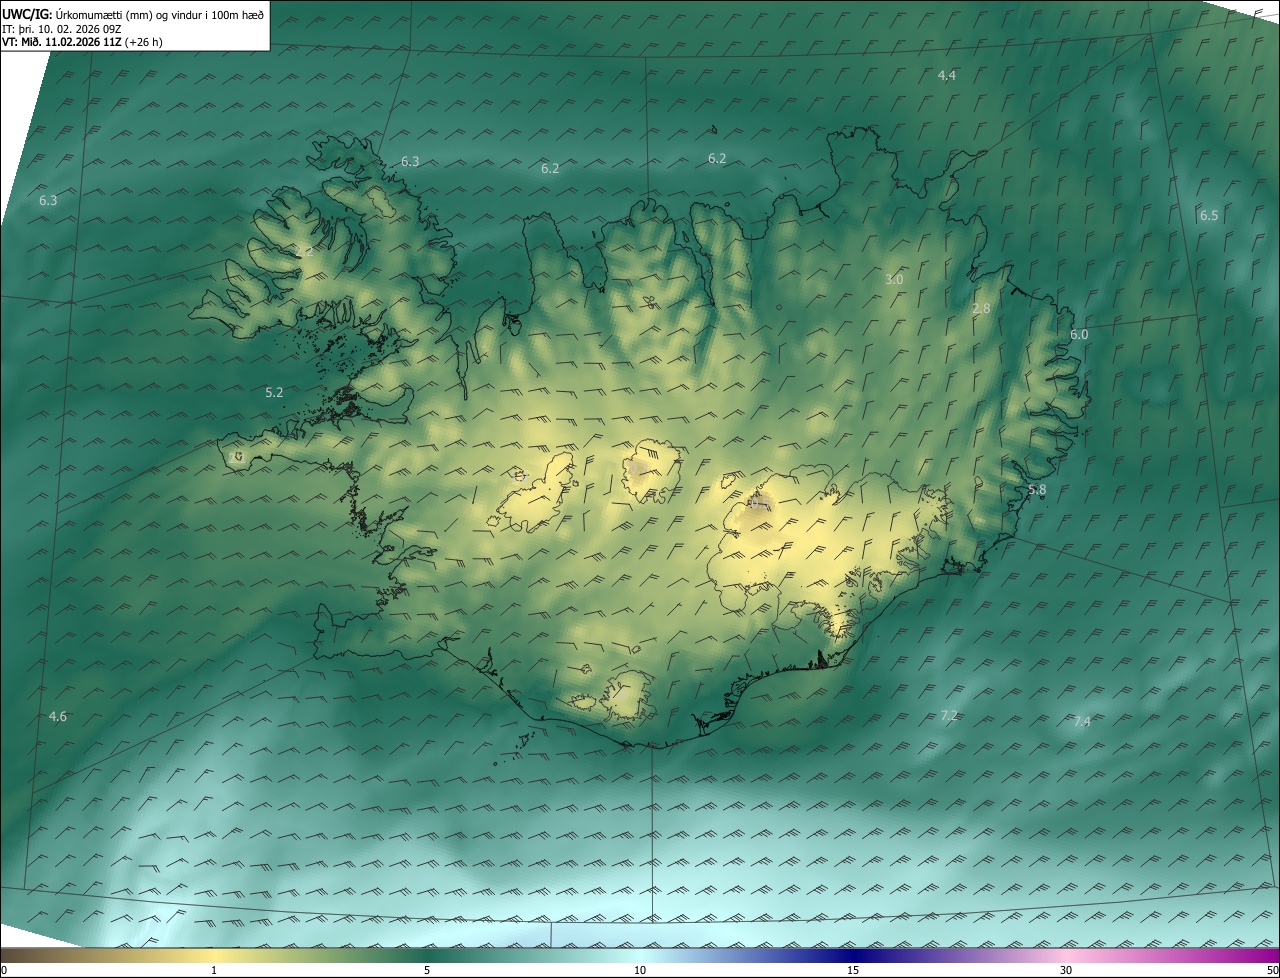This screenshot has width=1280, height=978.
Task: Click the '5' tick on the color scale
Action: [427, 970]
